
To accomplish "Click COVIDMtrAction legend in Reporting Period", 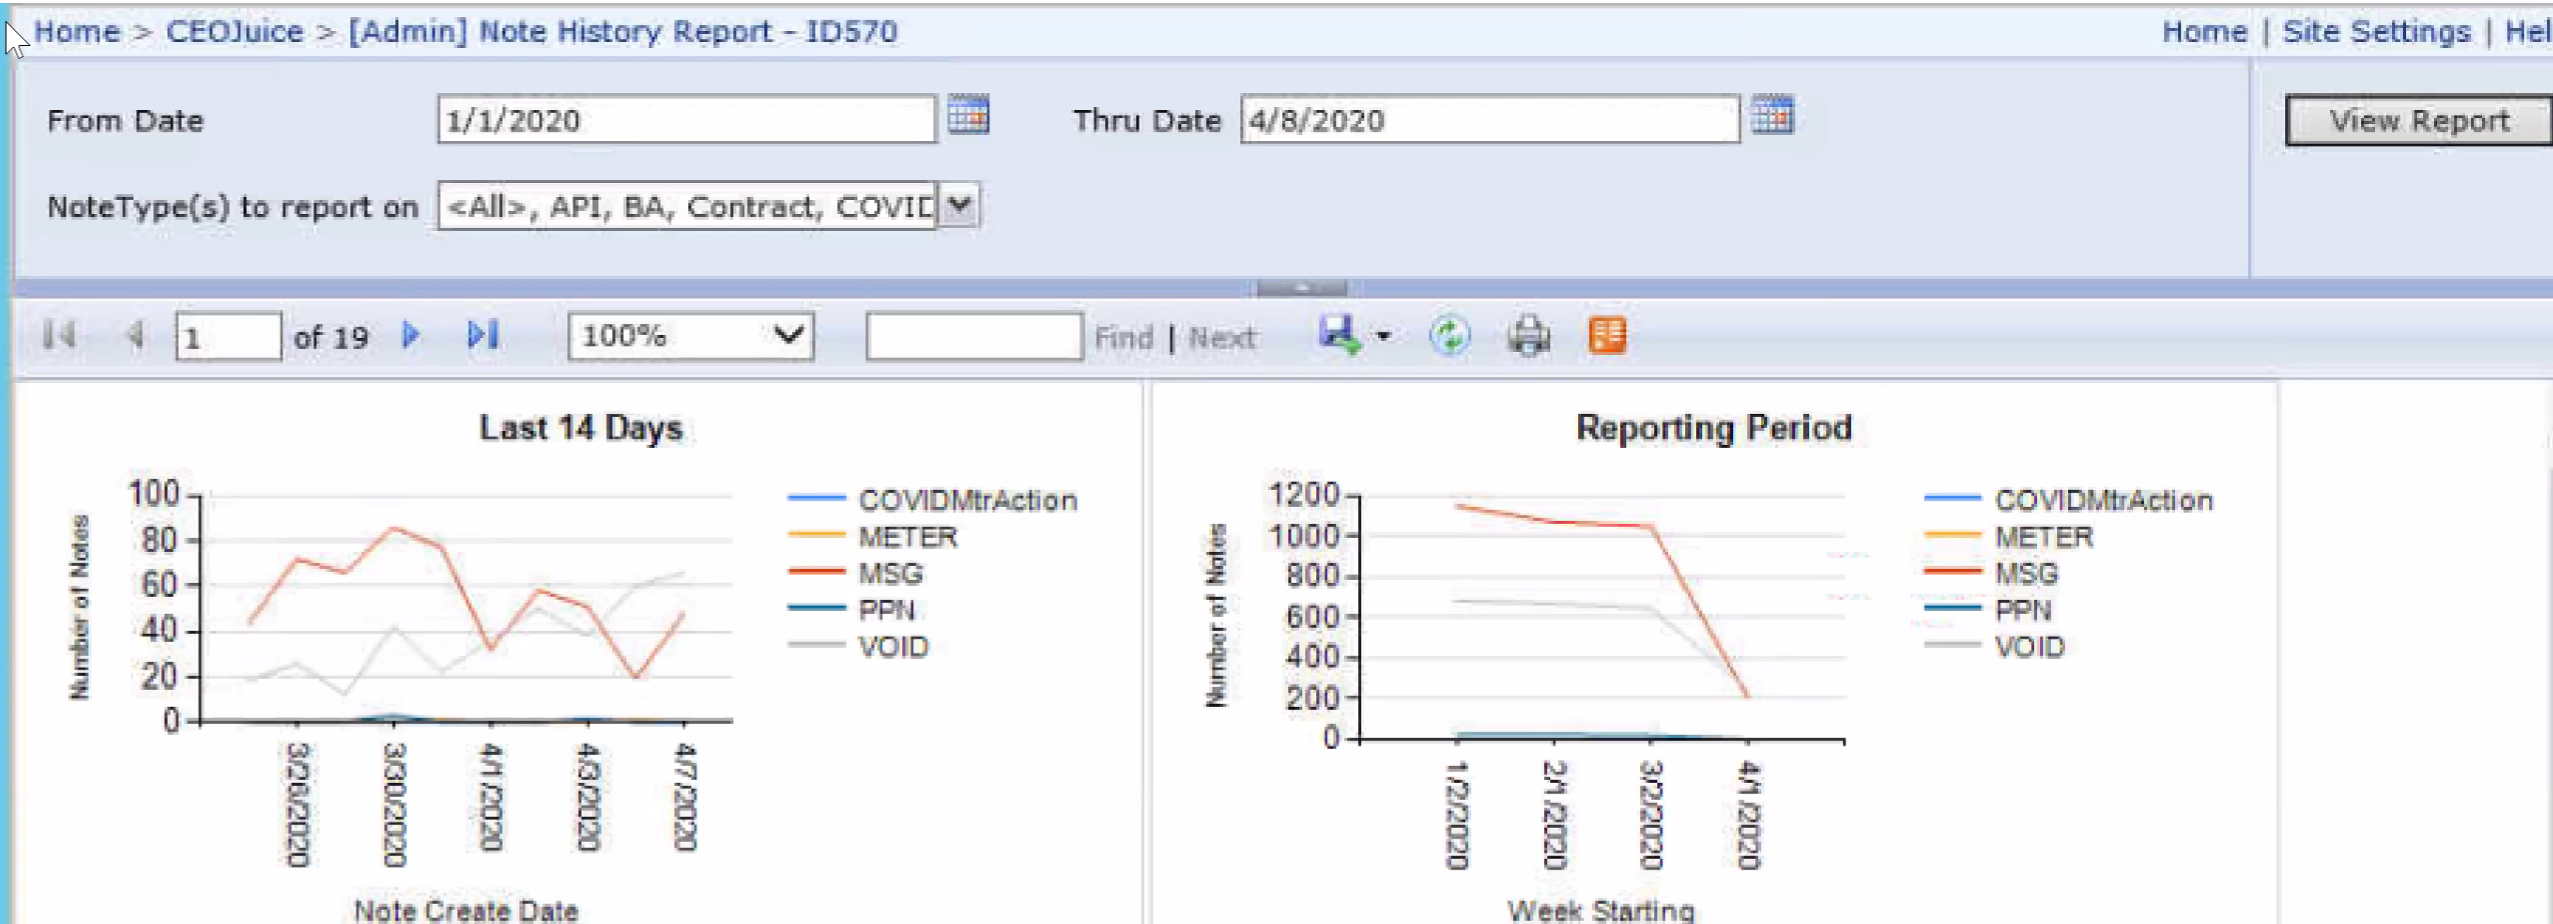I will pyautogui.click(x=2103, y=500).
